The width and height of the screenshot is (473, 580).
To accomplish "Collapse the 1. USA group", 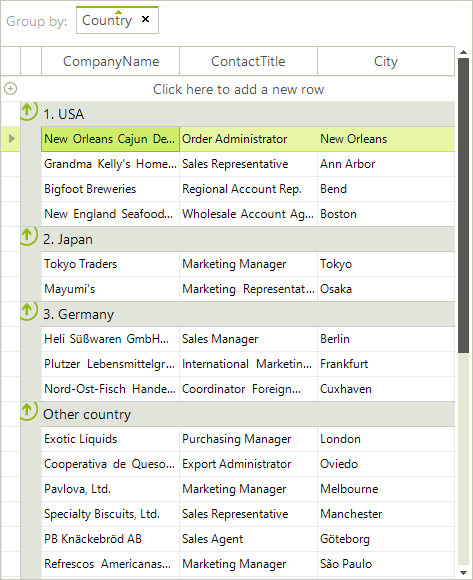I will click(x=28, y=111).
